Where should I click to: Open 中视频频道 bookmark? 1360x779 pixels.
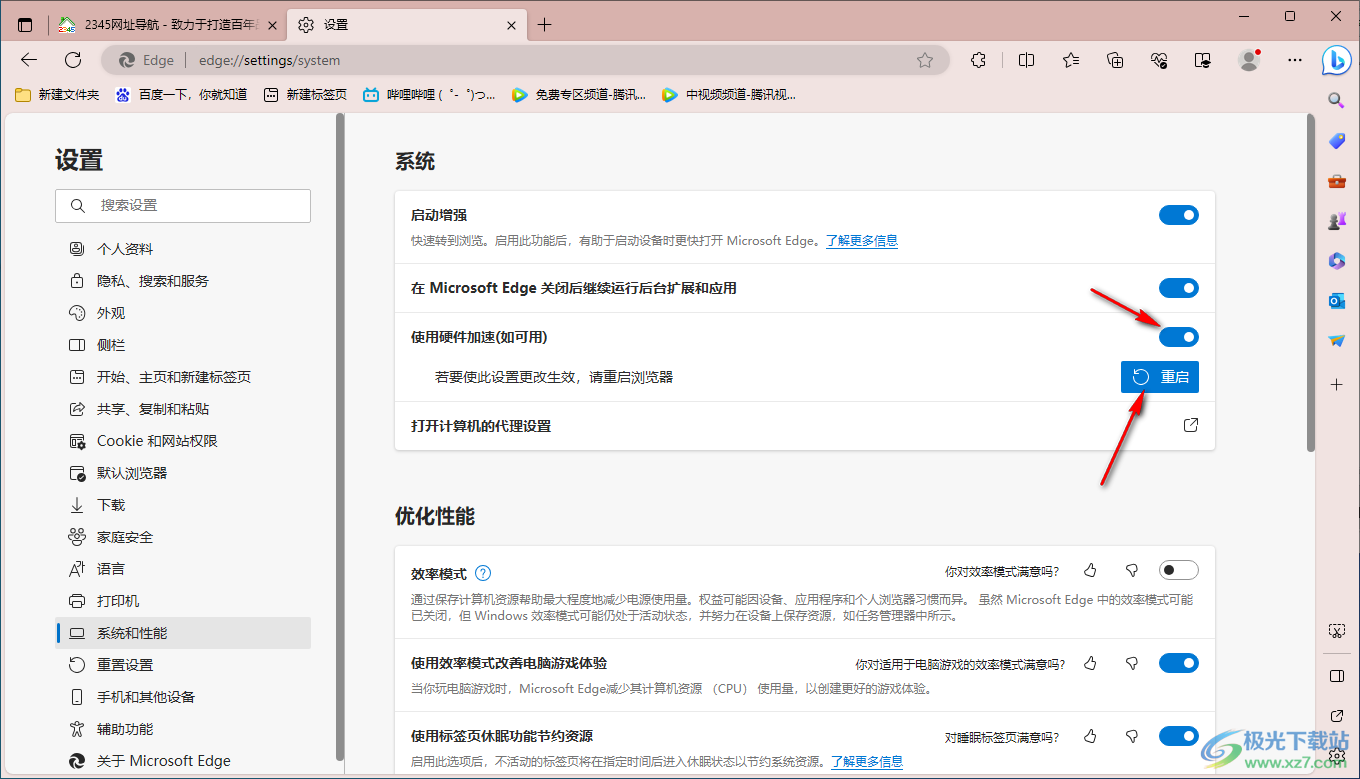(x=729, y=95)
